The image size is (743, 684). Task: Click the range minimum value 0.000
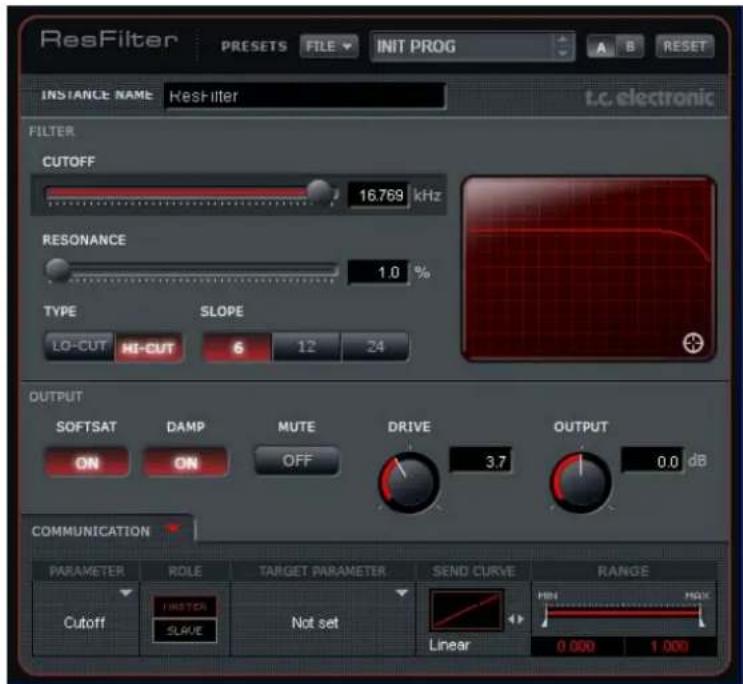click(576, 647)
